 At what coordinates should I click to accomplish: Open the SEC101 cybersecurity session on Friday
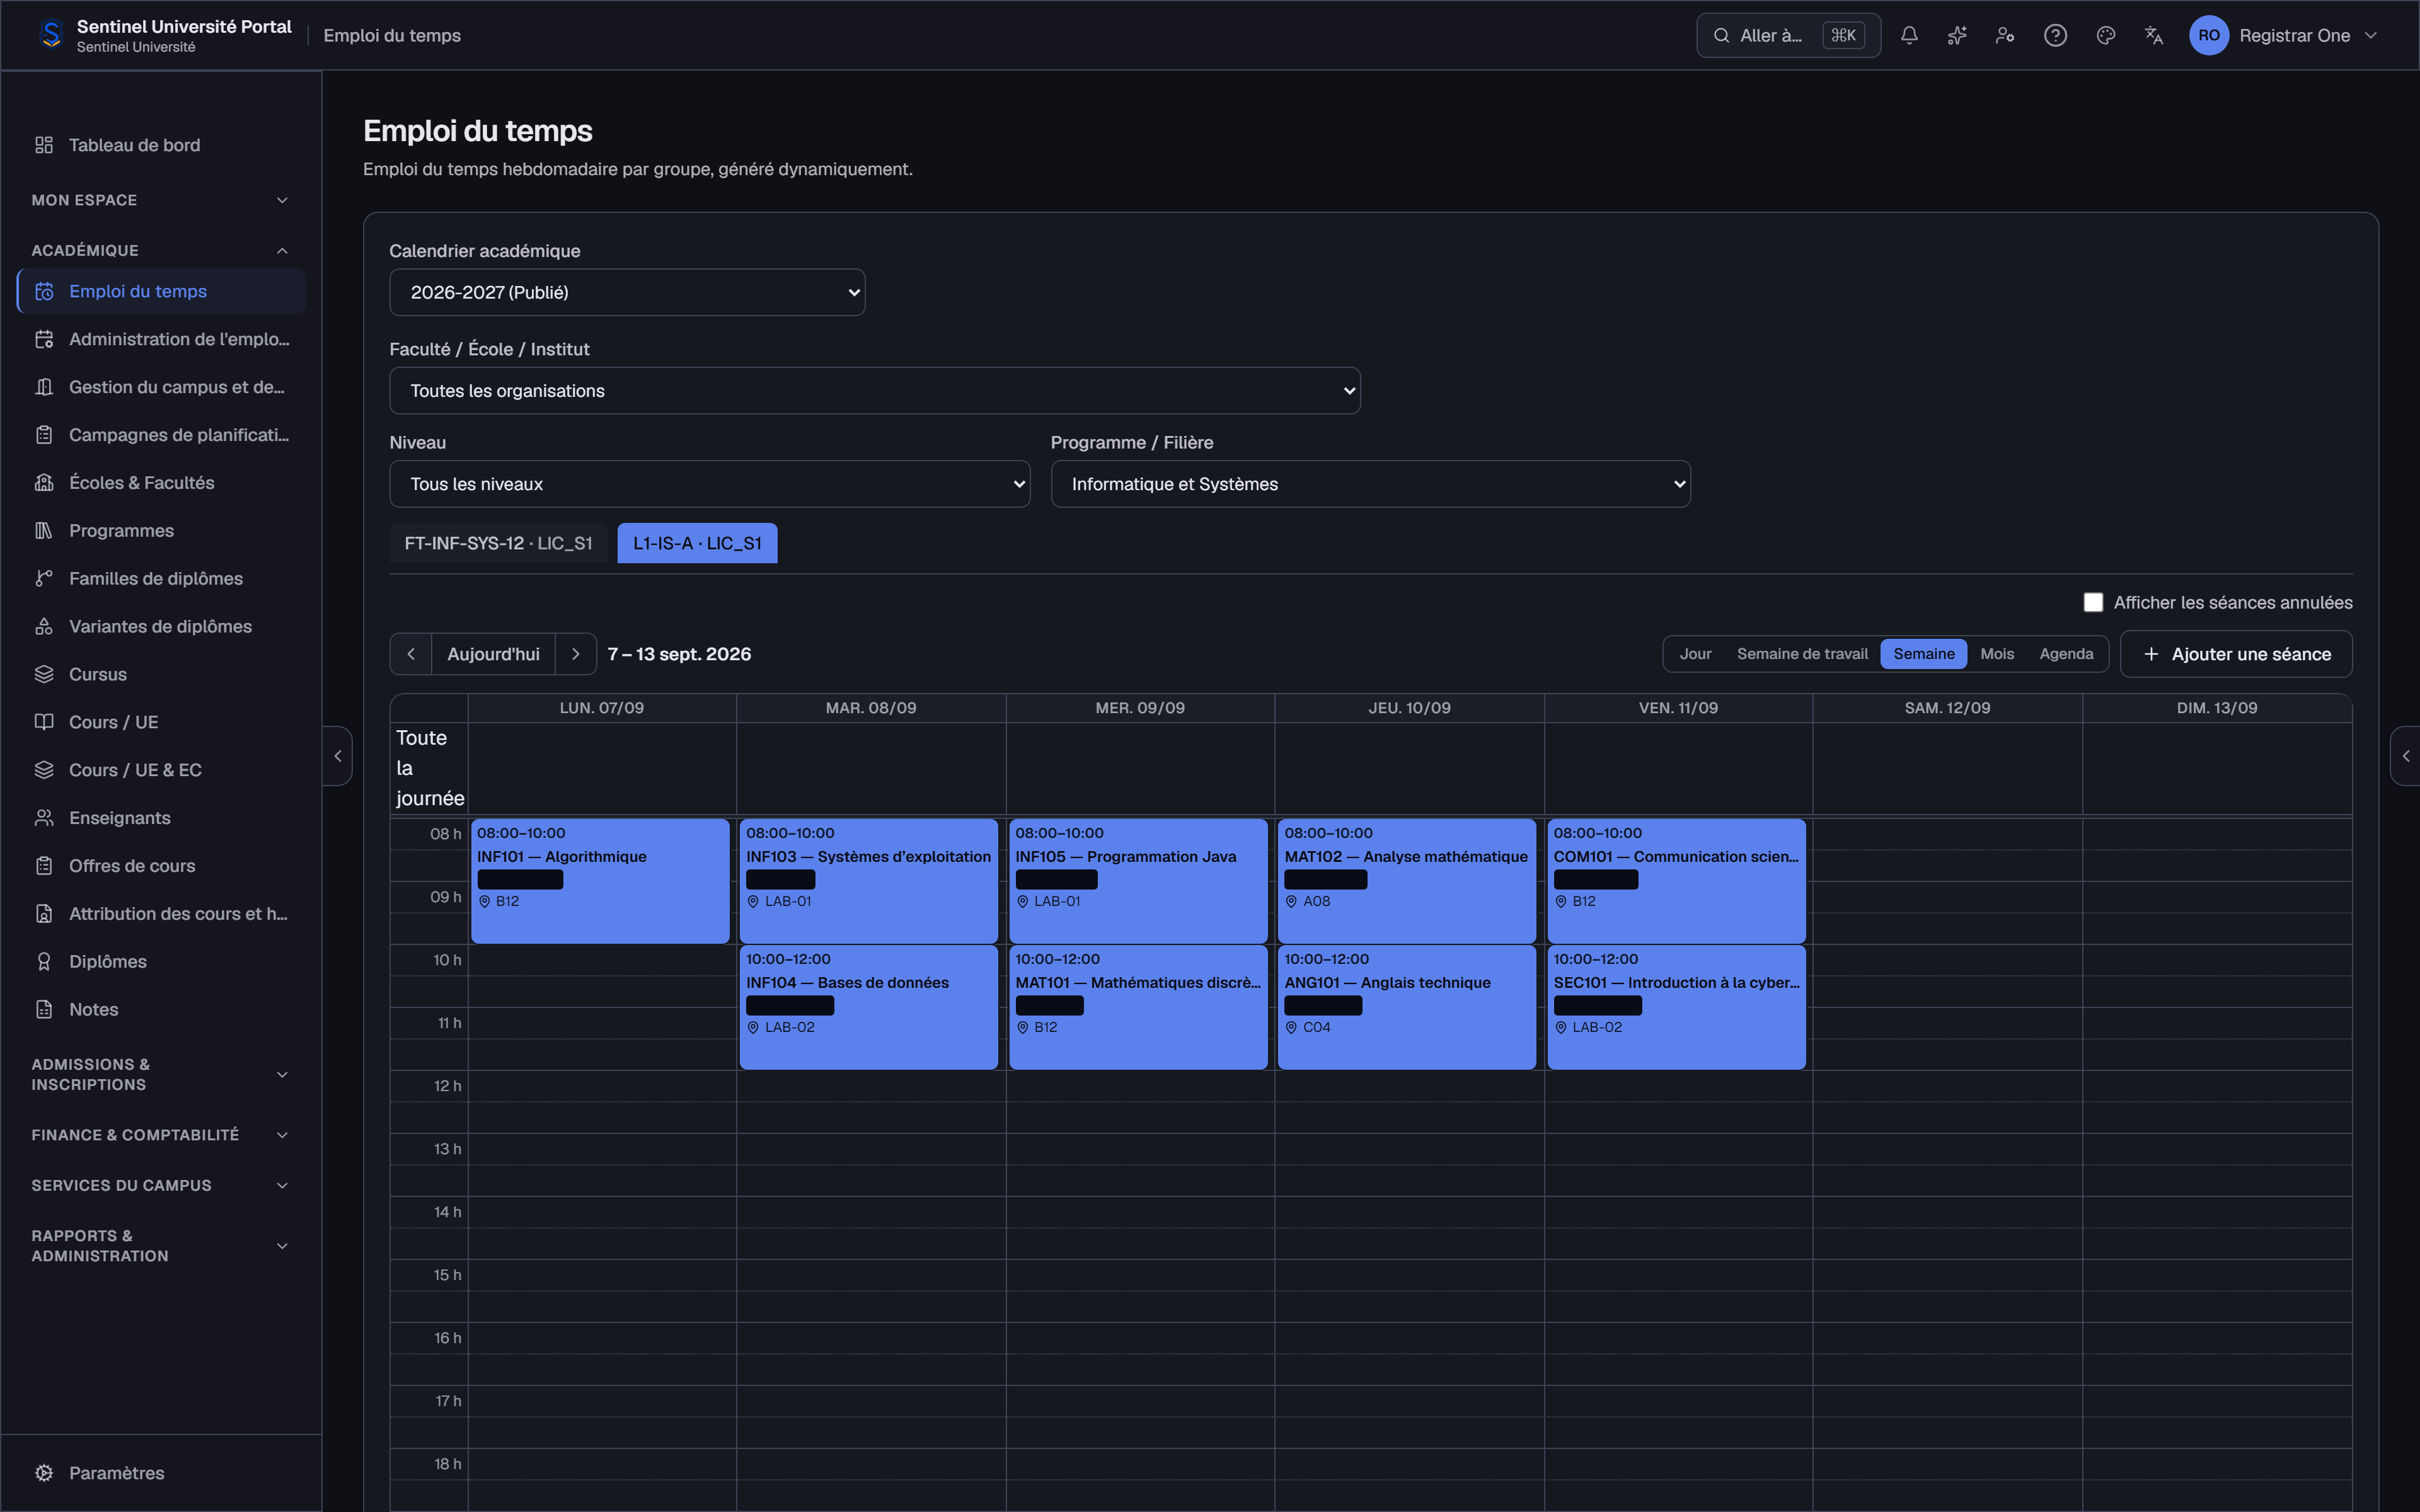tap(1676, 1007)
